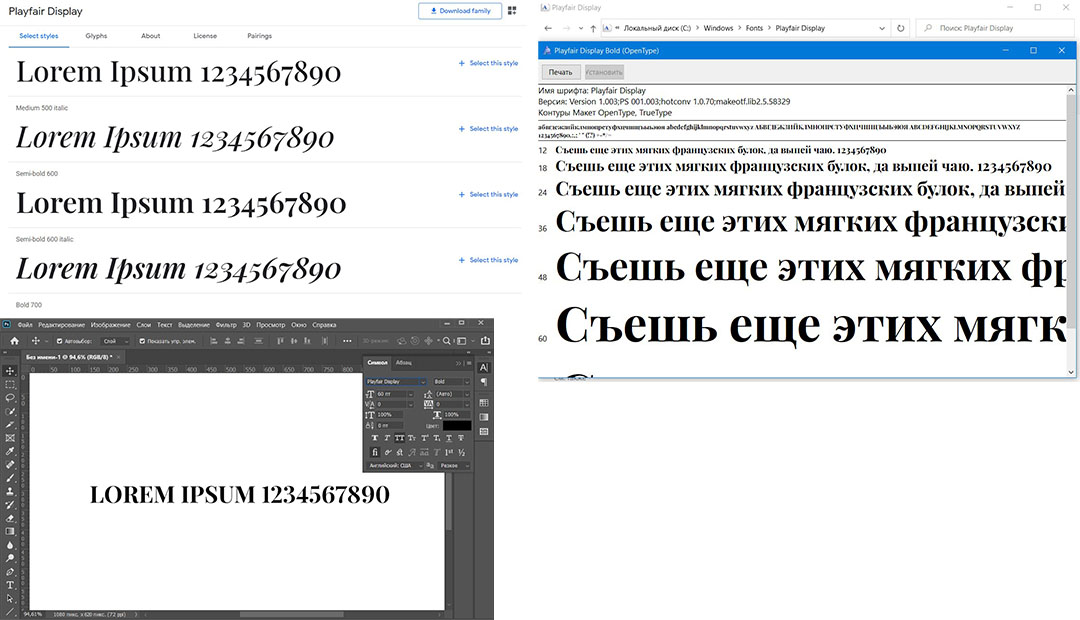This screenshot has width=1080, height=620.
Task: Select the Clone Stamp tool
Action: 10,491
